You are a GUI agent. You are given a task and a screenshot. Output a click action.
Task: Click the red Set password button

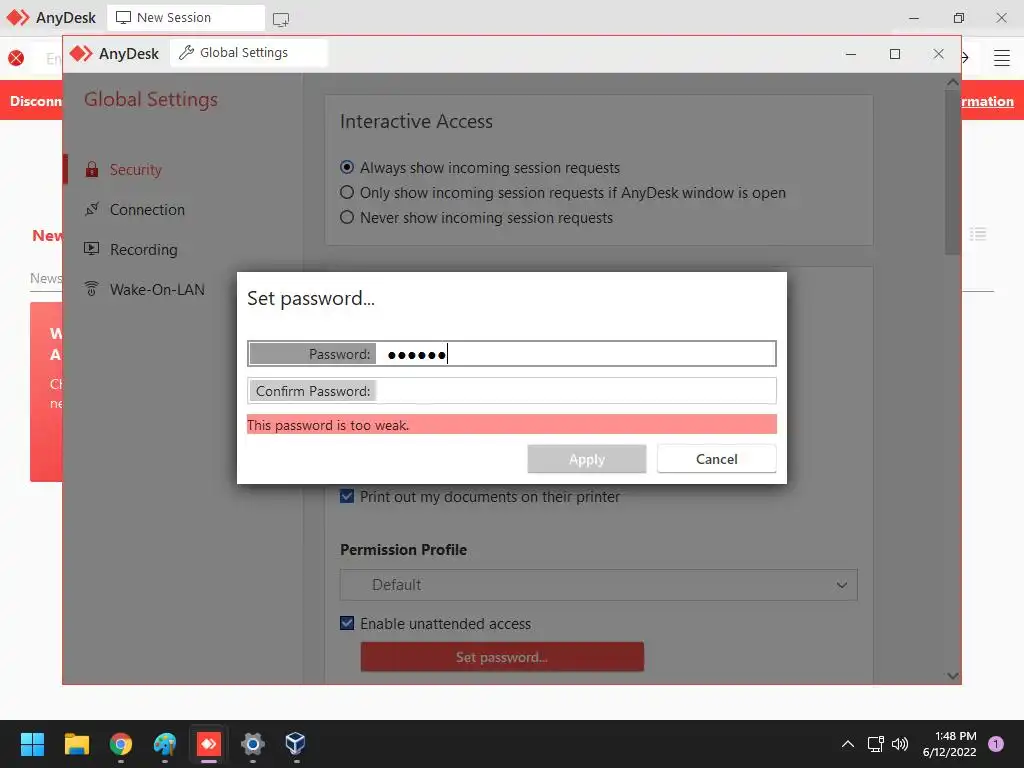pos(502,657)
